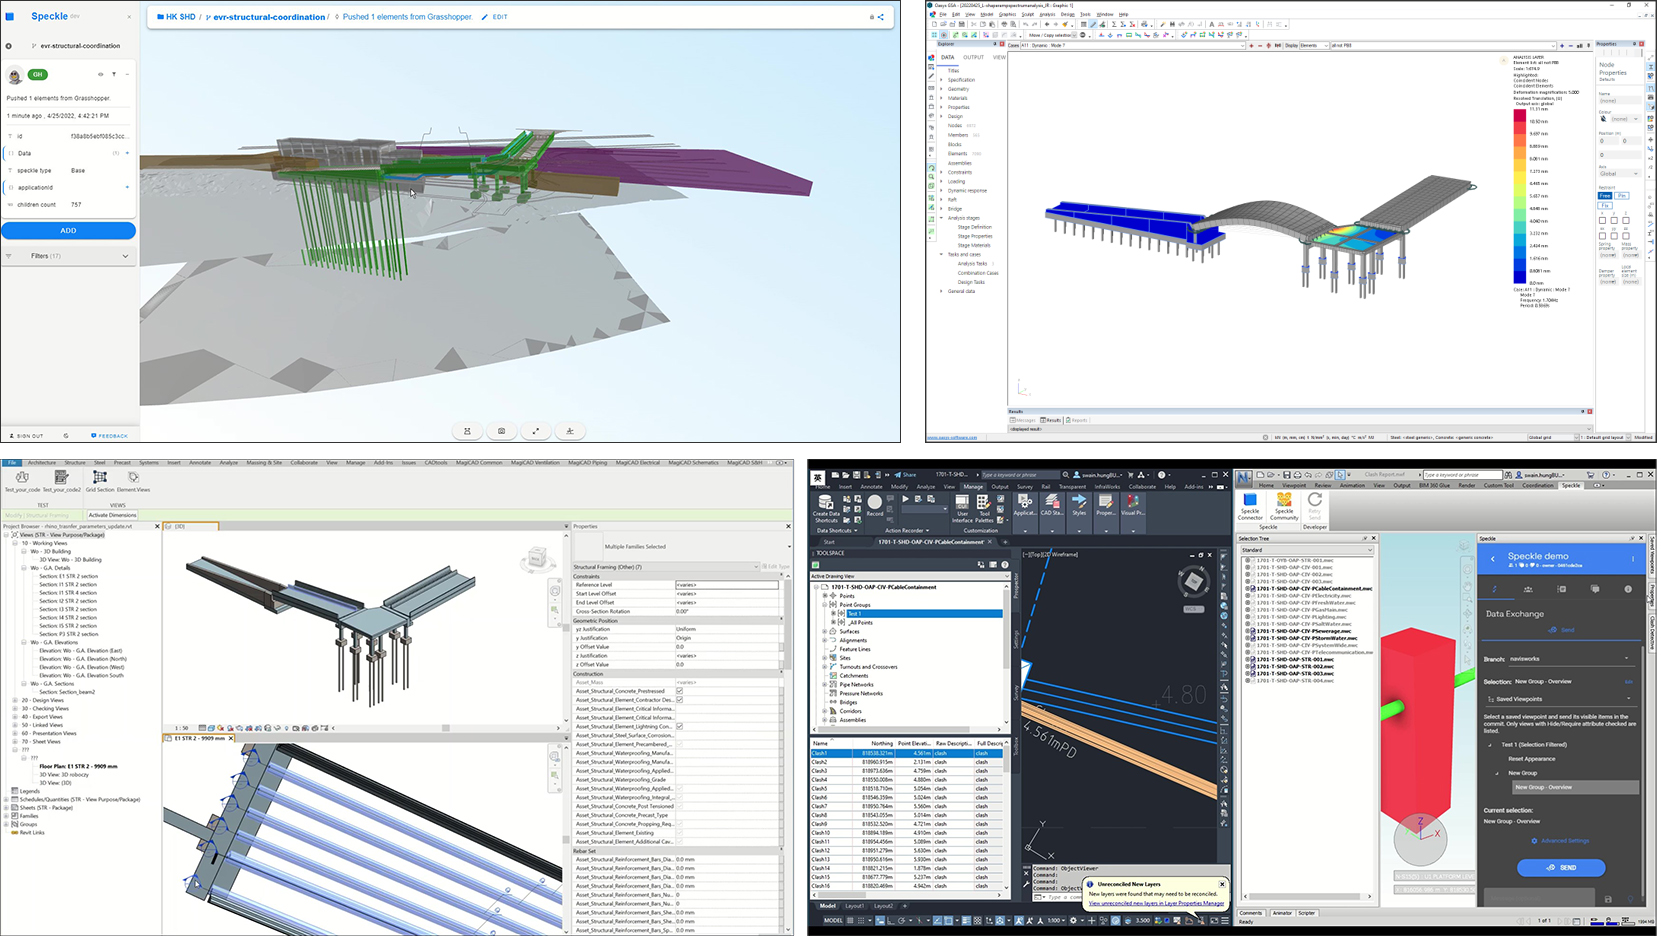This screenshot has width=1661, height=940.
Task: Click Speckle Community icon in Navisworks ribbon
Action: click(1285, 508)
